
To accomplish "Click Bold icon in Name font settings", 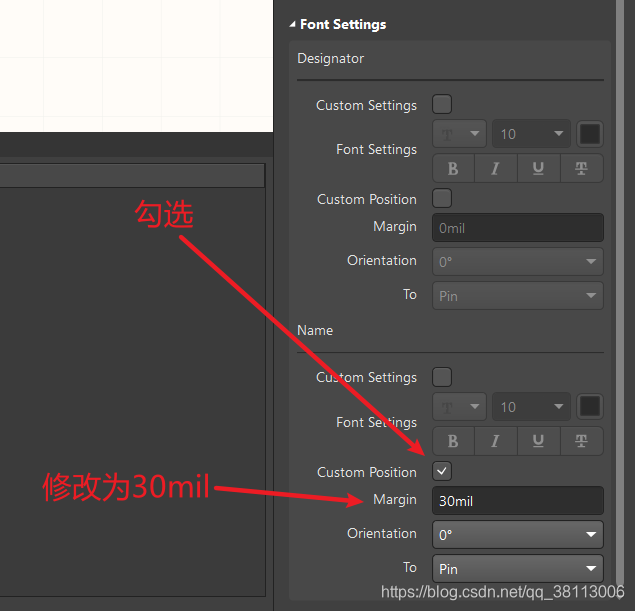I will pos(453,441).
